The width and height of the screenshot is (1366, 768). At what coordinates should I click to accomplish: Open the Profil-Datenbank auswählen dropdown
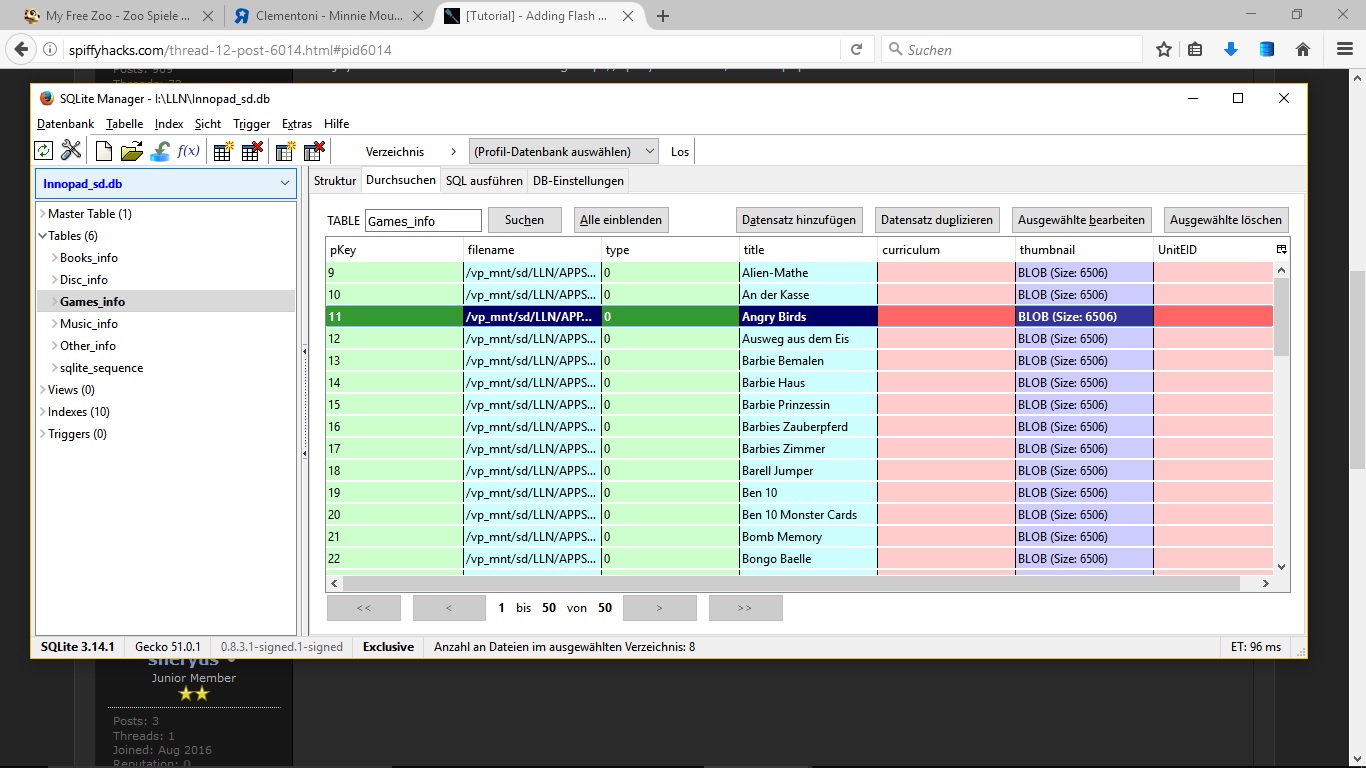(564, 151)
